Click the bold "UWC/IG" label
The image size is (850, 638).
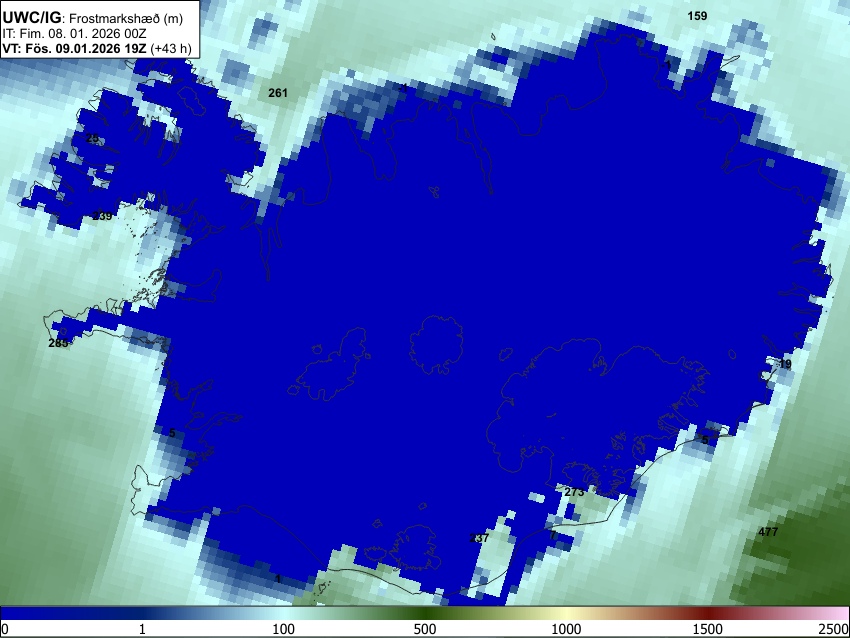(x=31, y=17)
